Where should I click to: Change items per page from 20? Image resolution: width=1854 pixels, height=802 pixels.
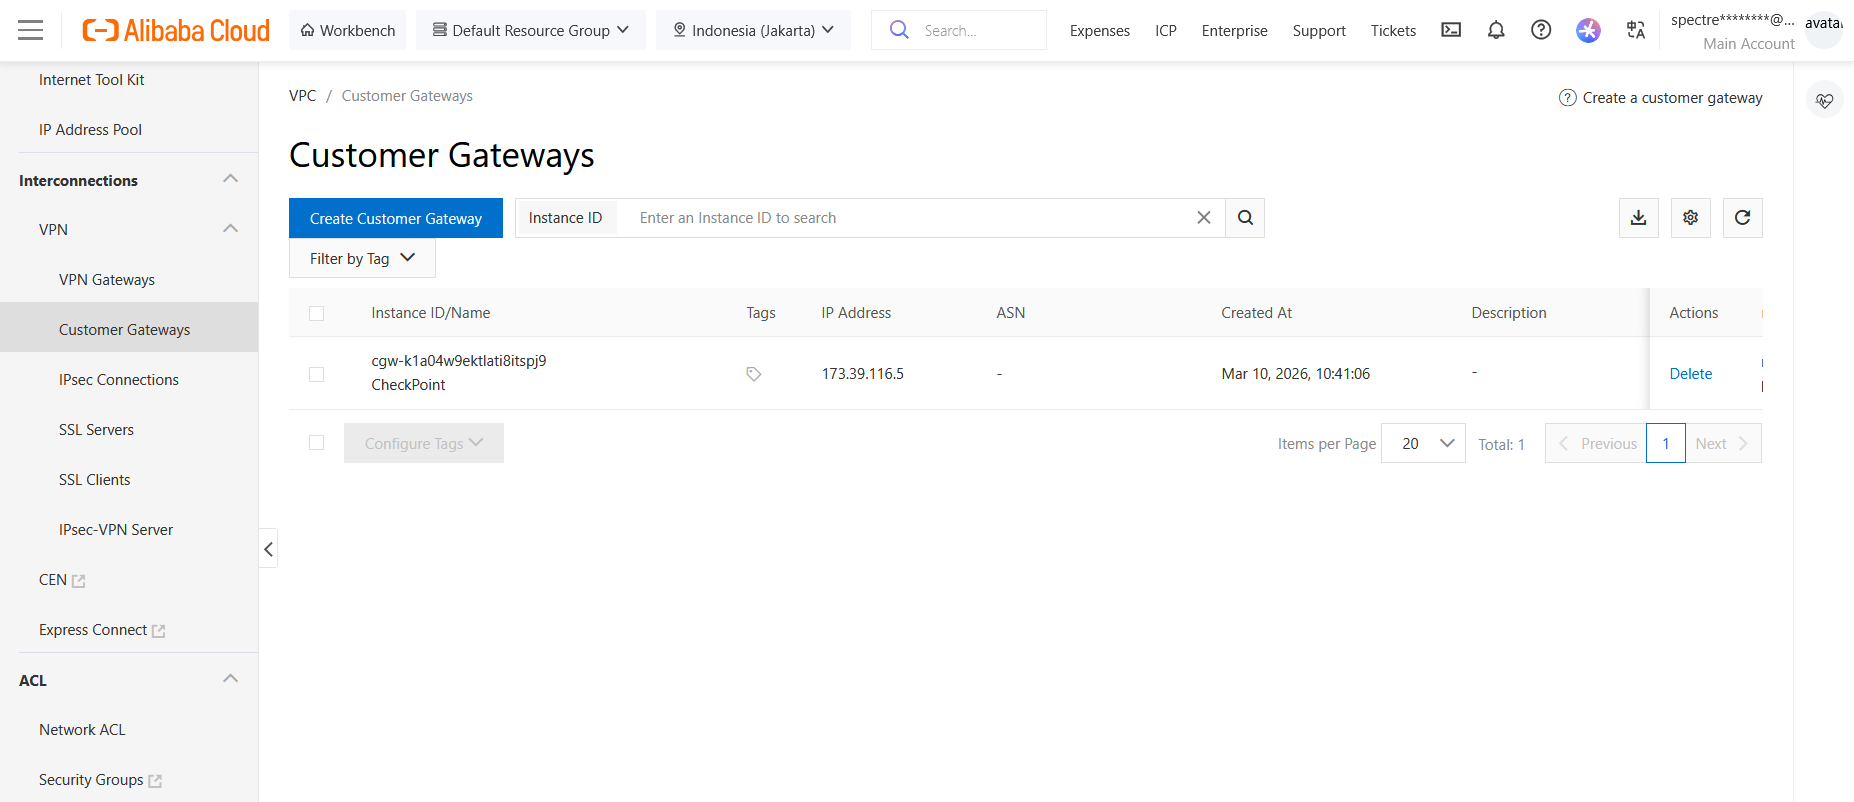[1423, 443]
